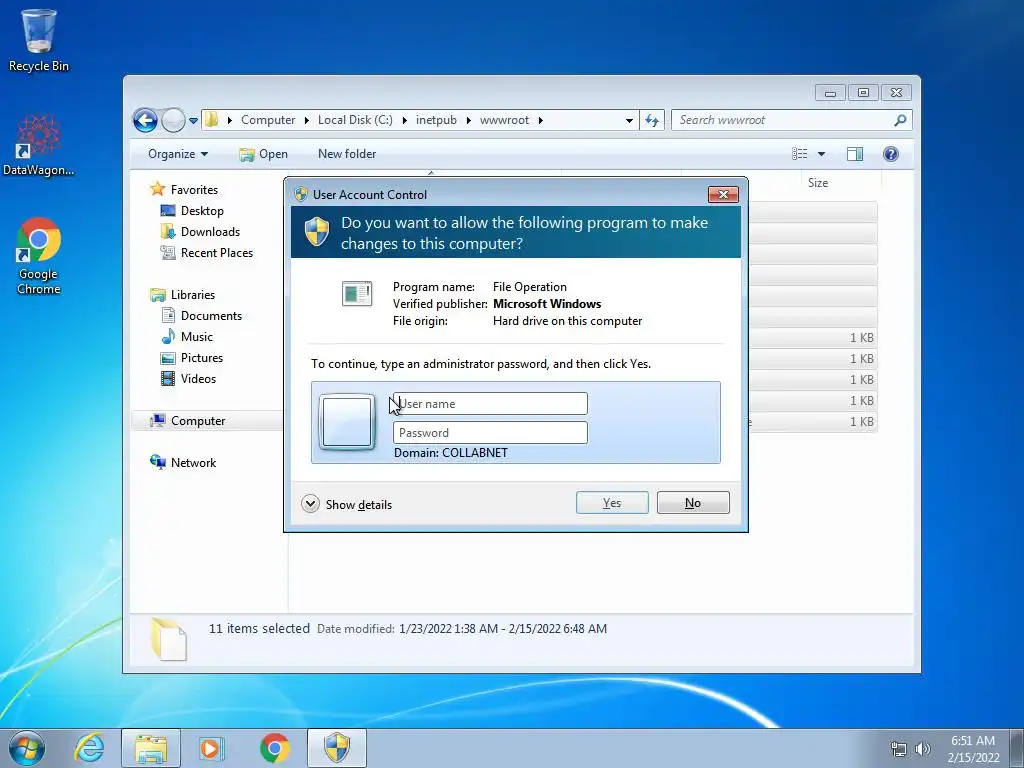Viewport: 1024px width, 768px height.
Task: Click the Explorer Forward arrow button
Action: [173, 120]
